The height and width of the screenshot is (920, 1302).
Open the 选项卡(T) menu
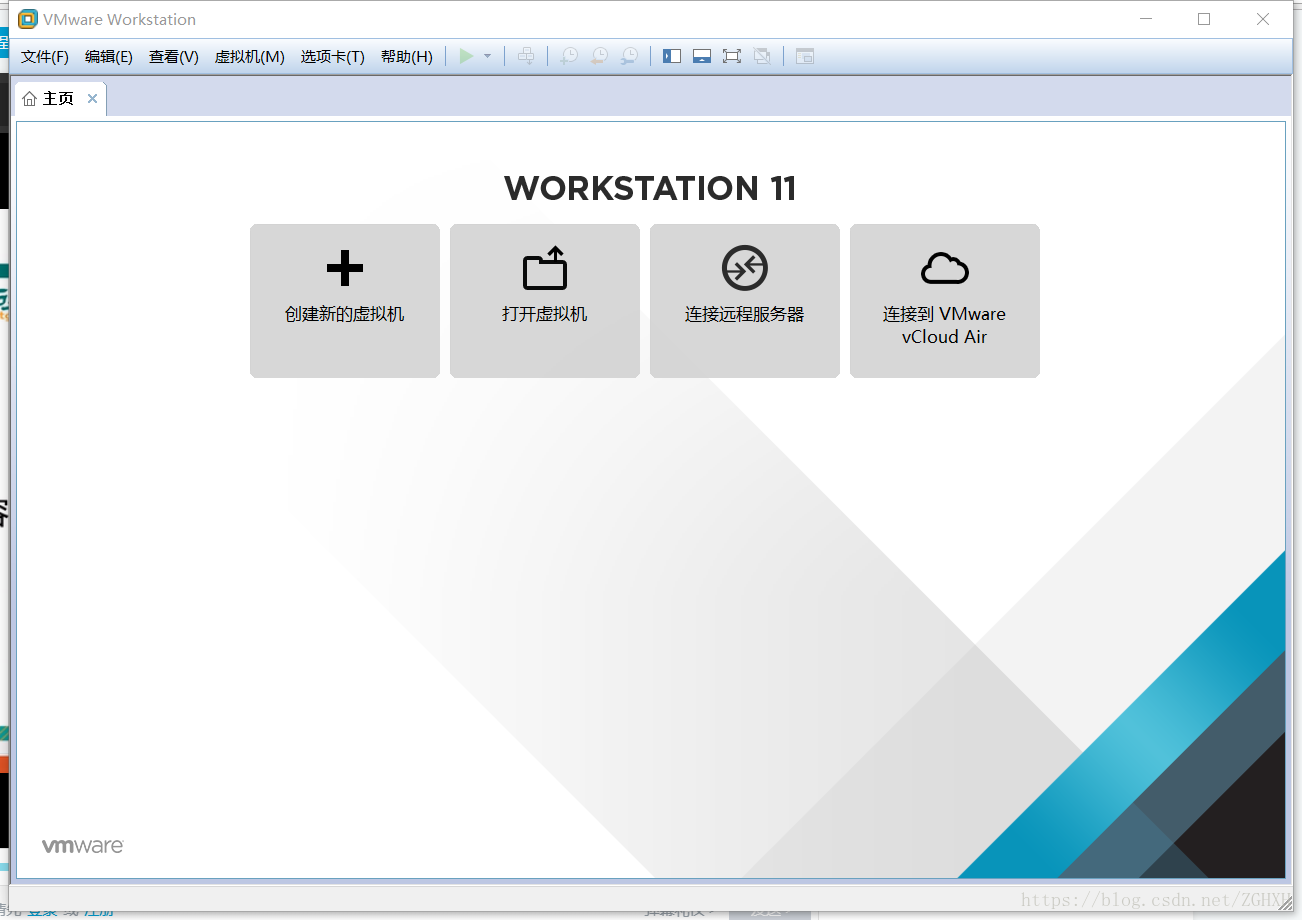333,57
